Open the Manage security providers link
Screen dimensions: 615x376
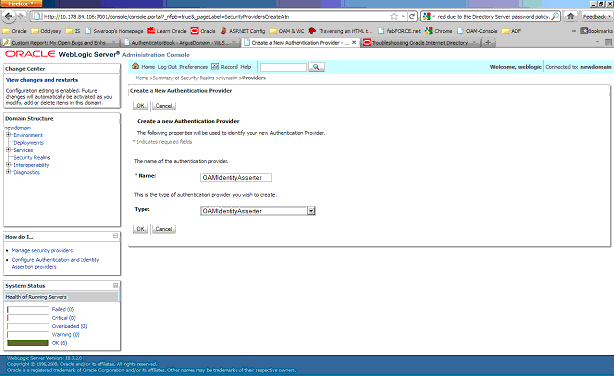[42, 250]
